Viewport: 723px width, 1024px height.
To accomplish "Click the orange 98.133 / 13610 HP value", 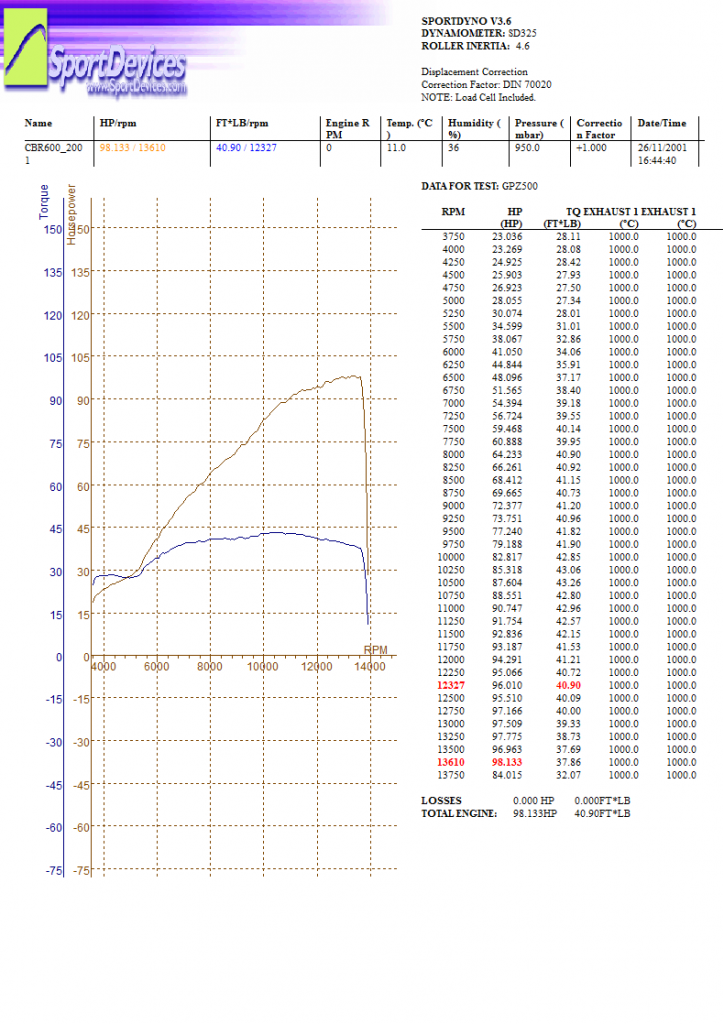I will coord(132,147).
